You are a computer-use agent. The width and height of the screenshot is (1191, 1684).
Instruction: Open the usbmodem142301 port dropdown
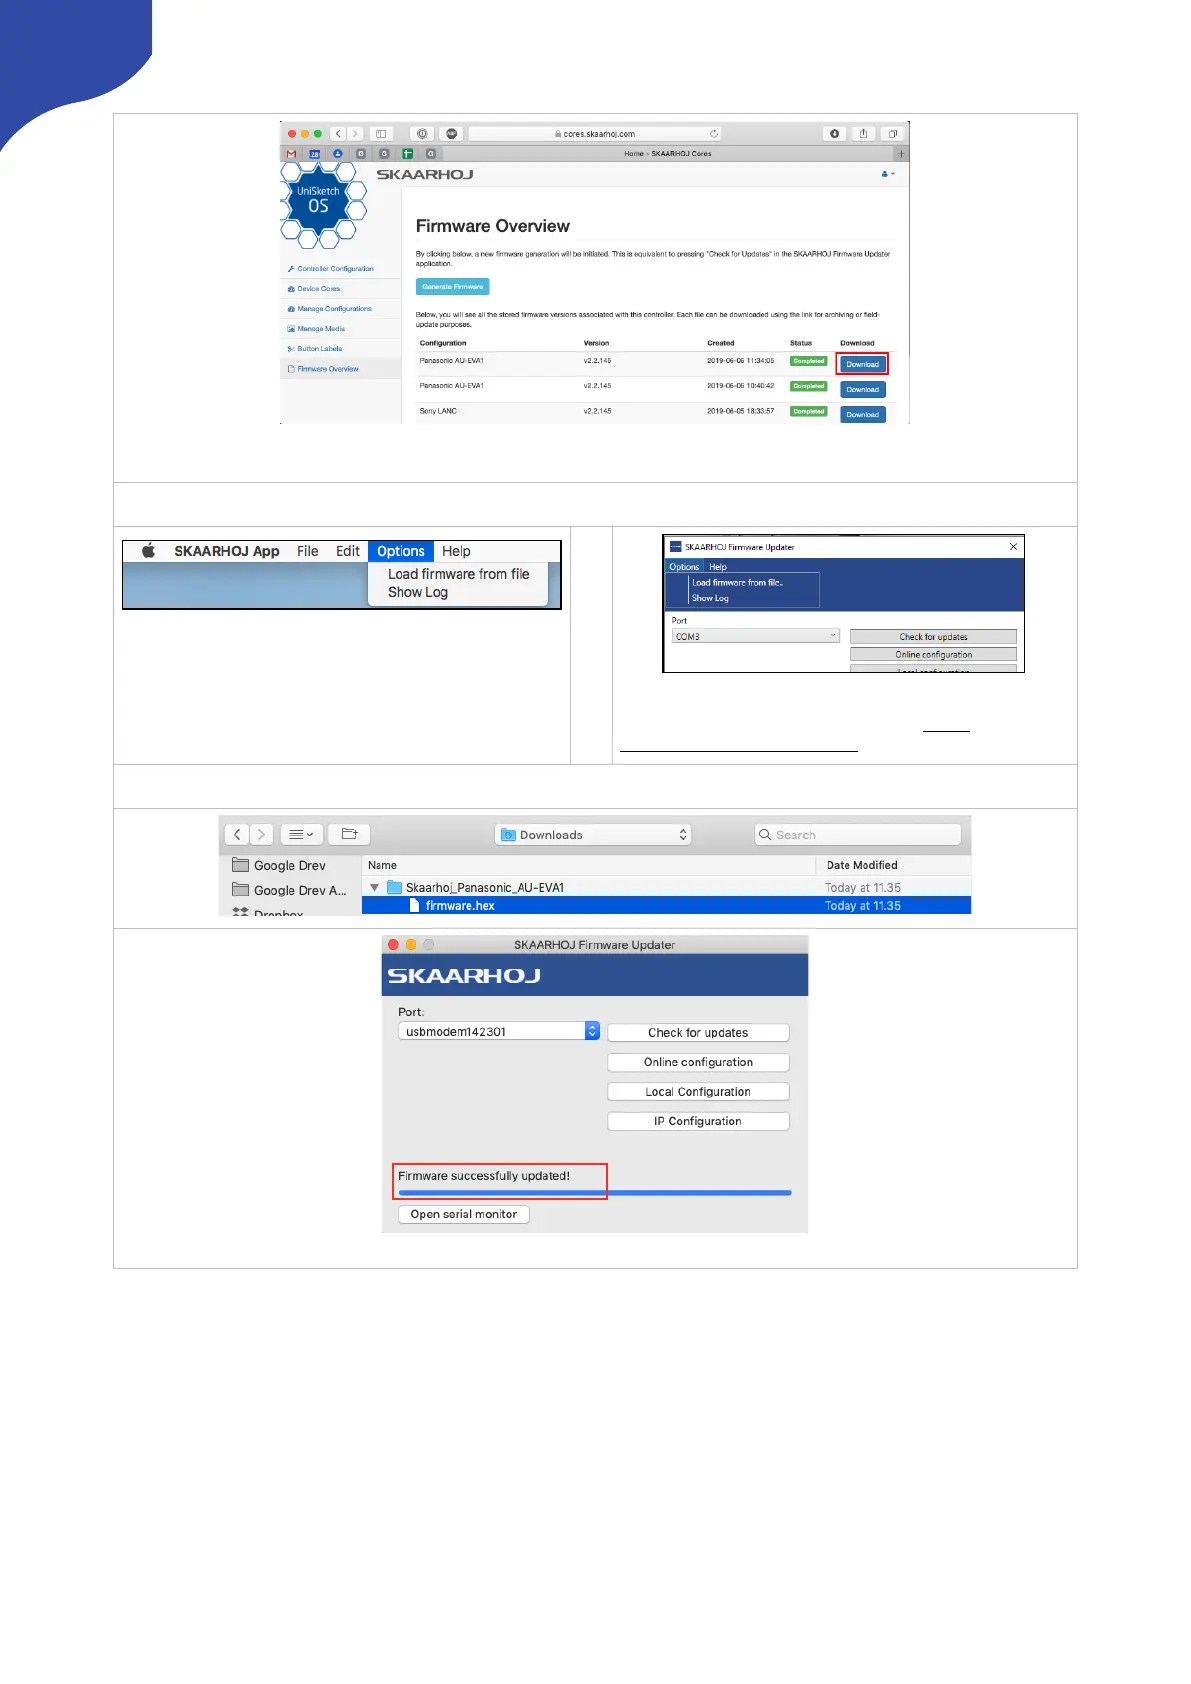tap(498, 1031)
